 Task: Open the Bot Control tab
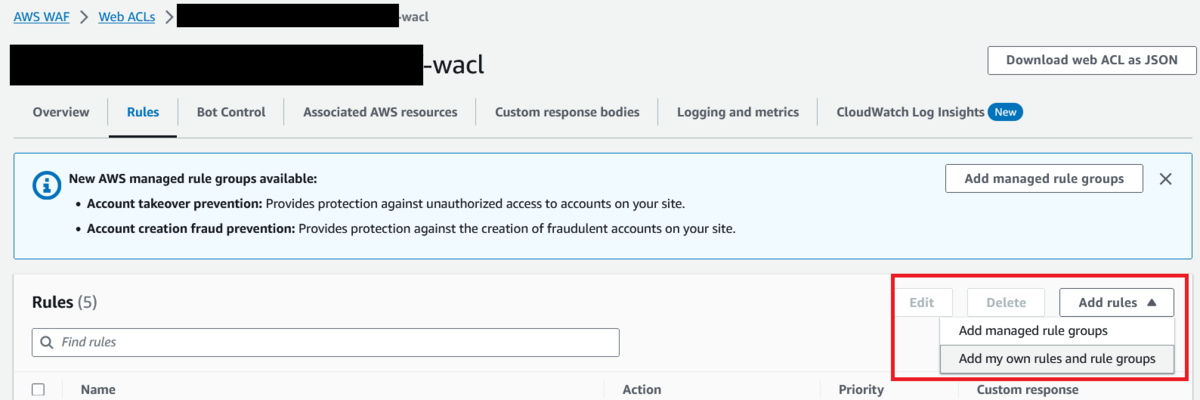click(x=231, y=112)
